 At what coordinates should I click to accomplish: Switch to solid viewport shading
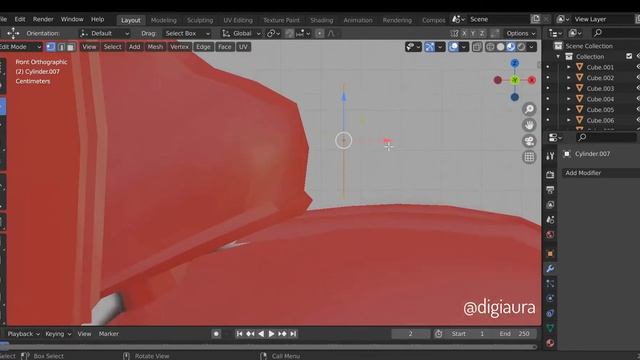tap(500, 47)
